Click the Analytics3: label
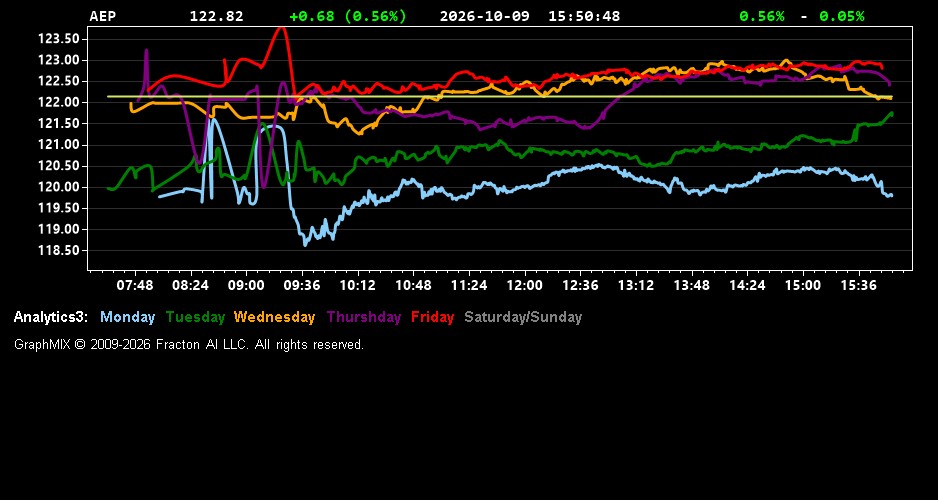The width and height of the screenshot is (938, 500). tap(51, 318)
